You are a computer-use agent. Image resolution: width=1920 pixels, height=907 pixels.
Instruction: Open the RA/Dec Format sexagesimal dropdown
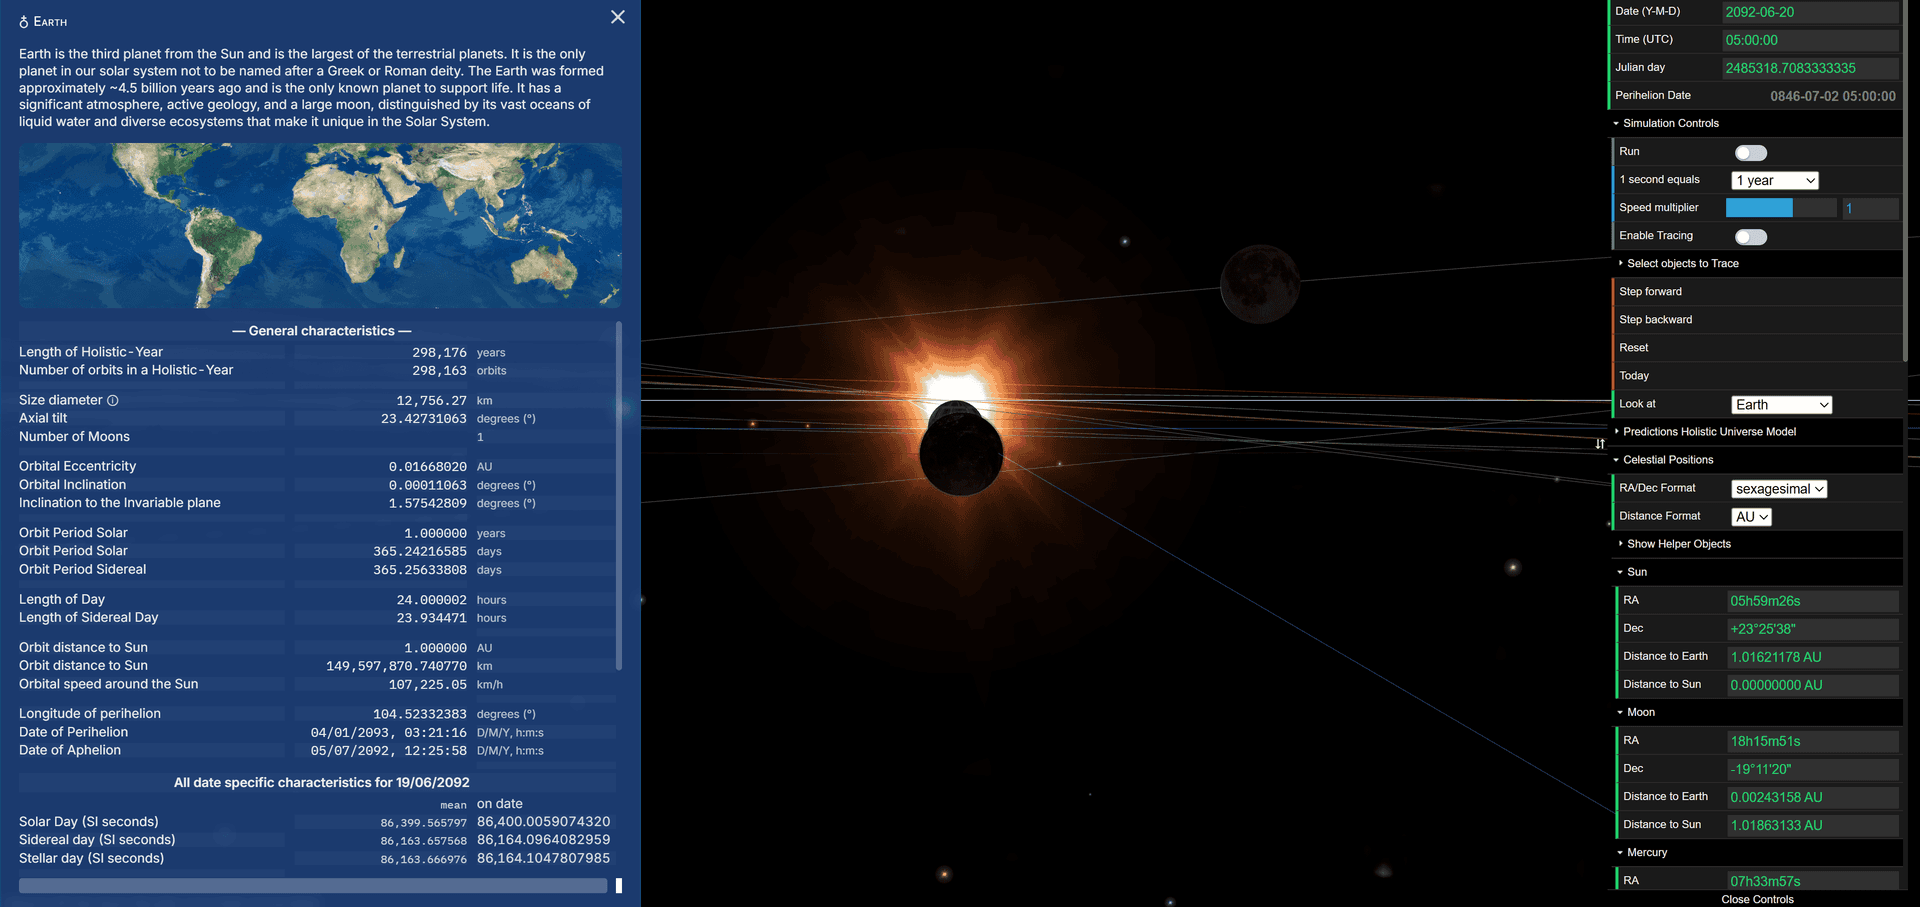tap(1779, 489)
